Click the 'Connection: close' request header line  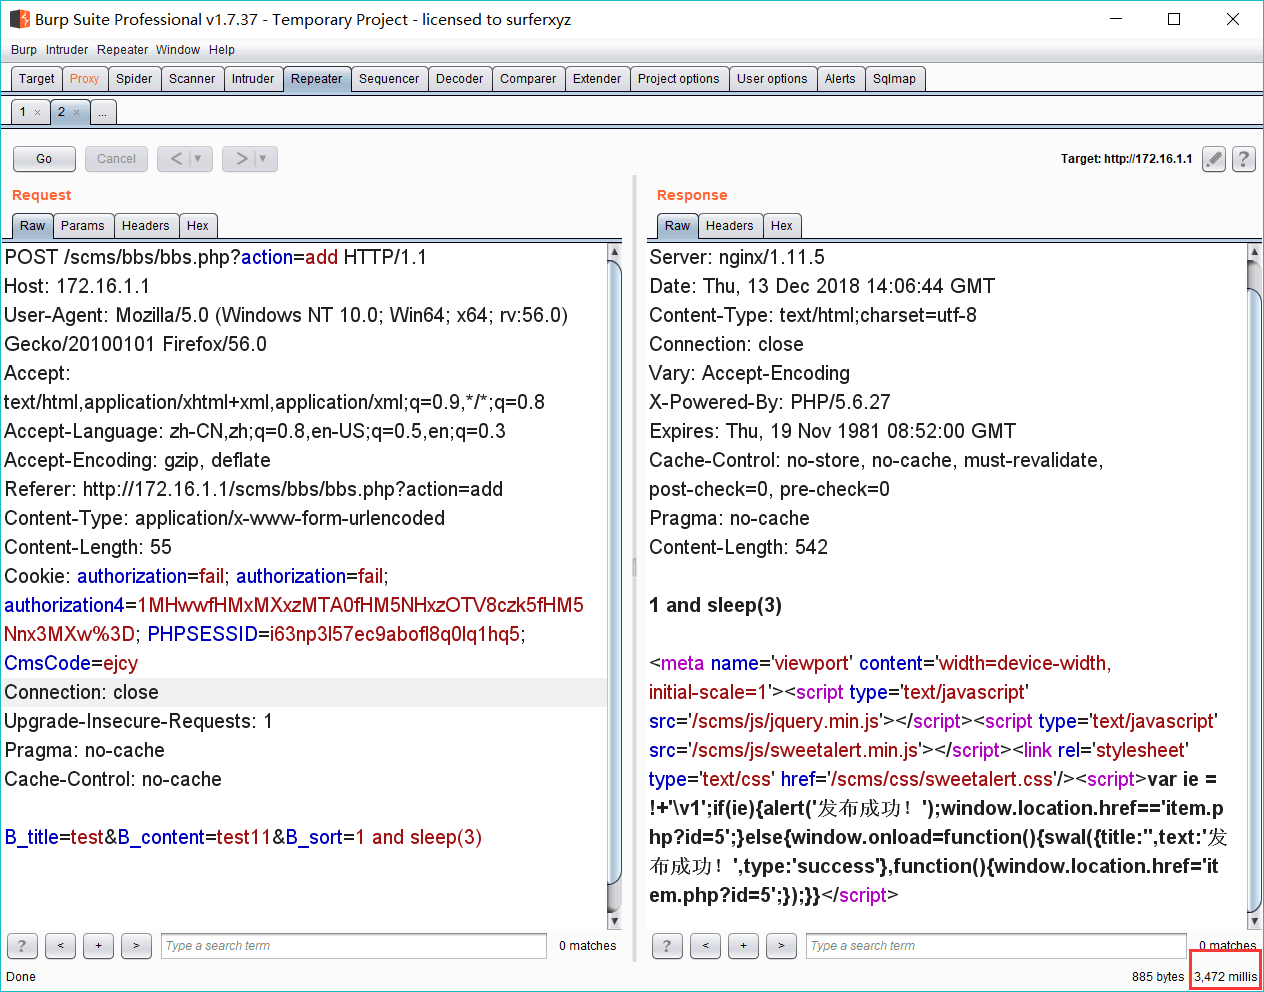pos(304,692)
